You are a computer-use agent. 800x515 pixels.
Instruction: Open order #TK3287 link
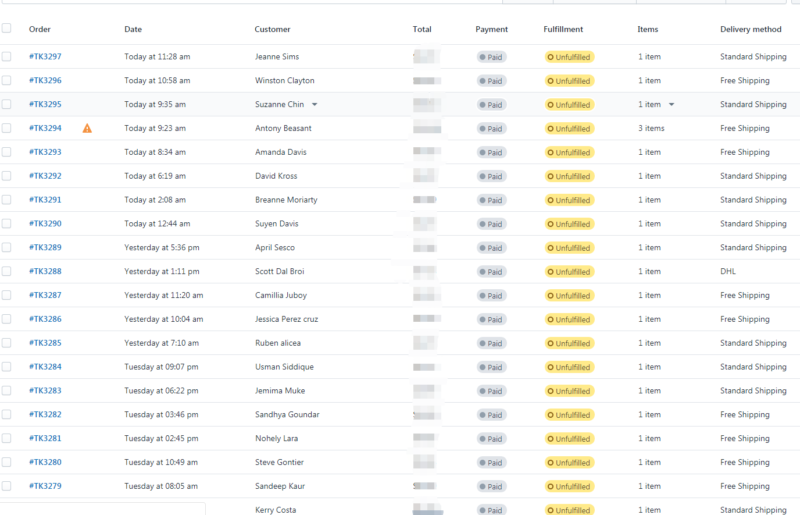pos(45,295)
